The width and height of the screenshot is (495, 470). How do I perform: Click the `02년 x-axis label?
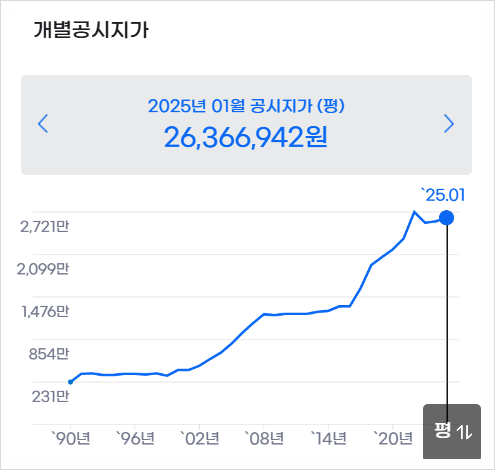click(x=199, y=438)
